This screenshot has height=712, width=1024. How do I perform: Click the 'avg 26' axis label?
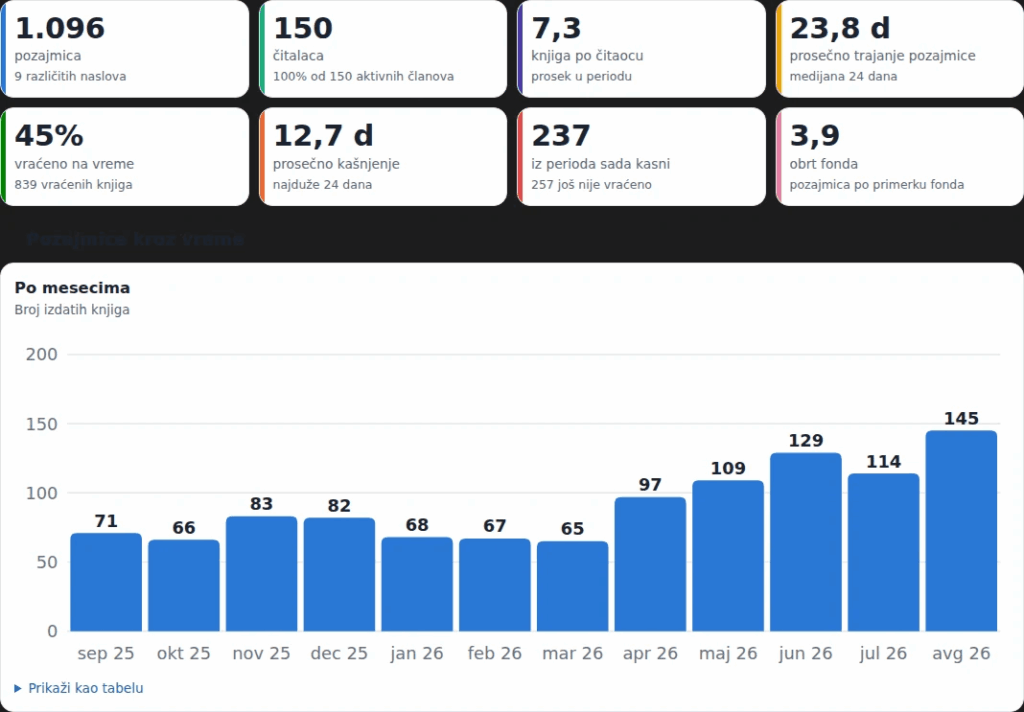(x=961, y=653)
